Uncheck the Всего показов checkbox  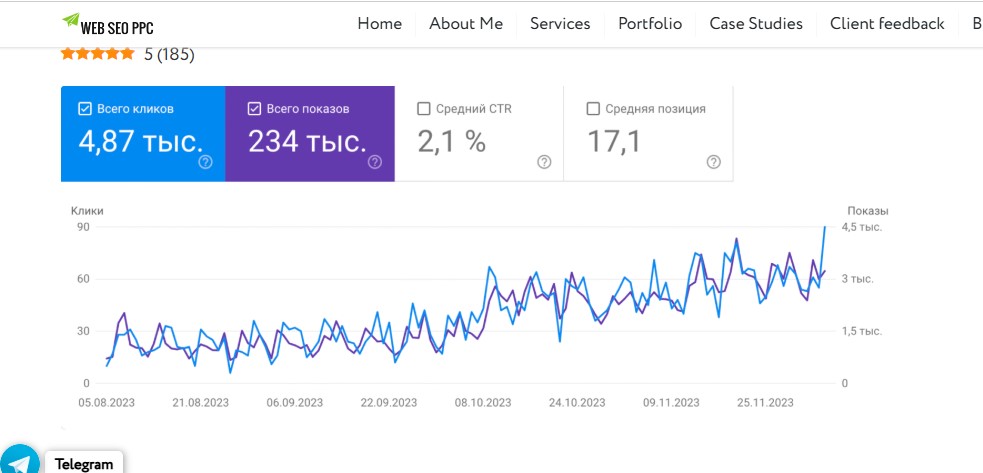[x=254, y=109]
